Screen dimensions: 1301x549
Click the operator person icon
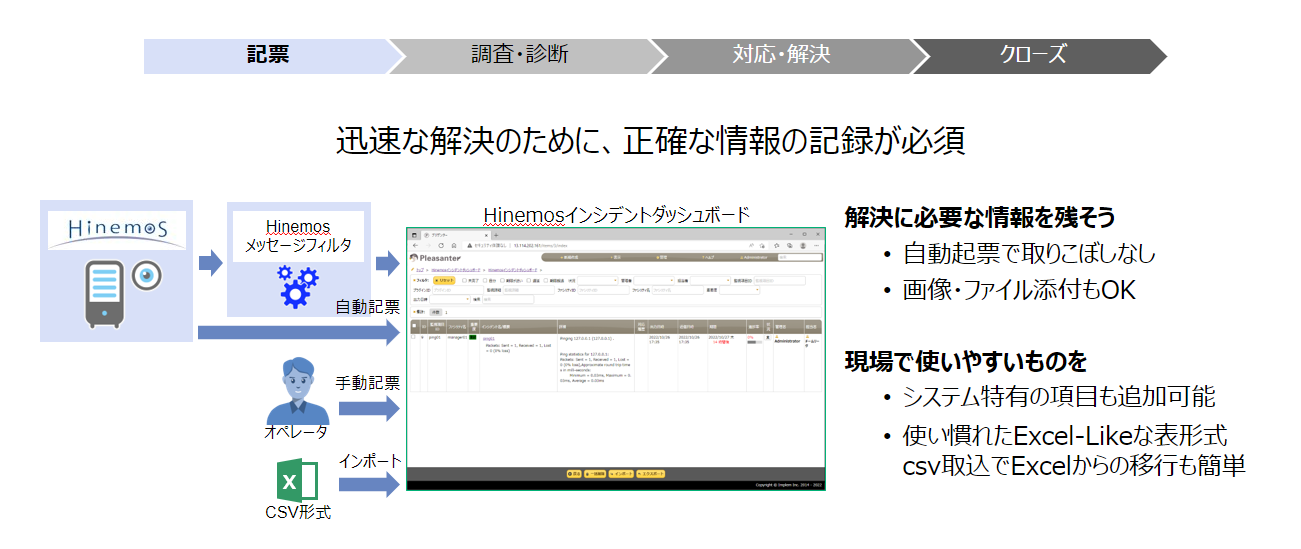[x=296, y=391]
